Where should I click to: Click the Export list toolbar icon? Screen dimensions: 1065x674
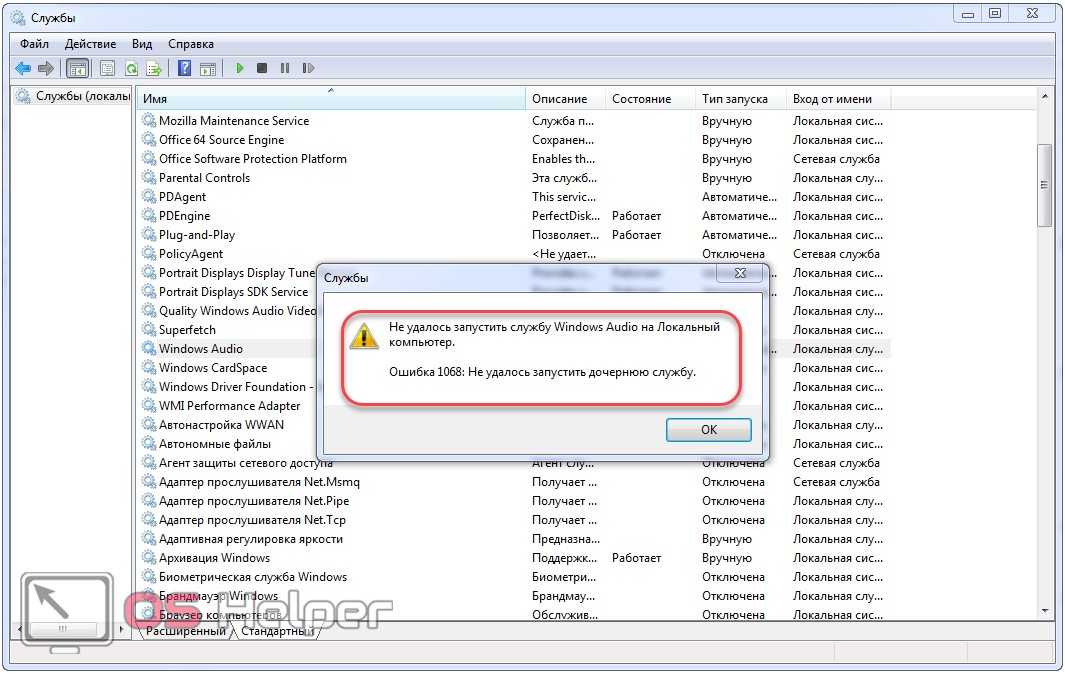154,68
